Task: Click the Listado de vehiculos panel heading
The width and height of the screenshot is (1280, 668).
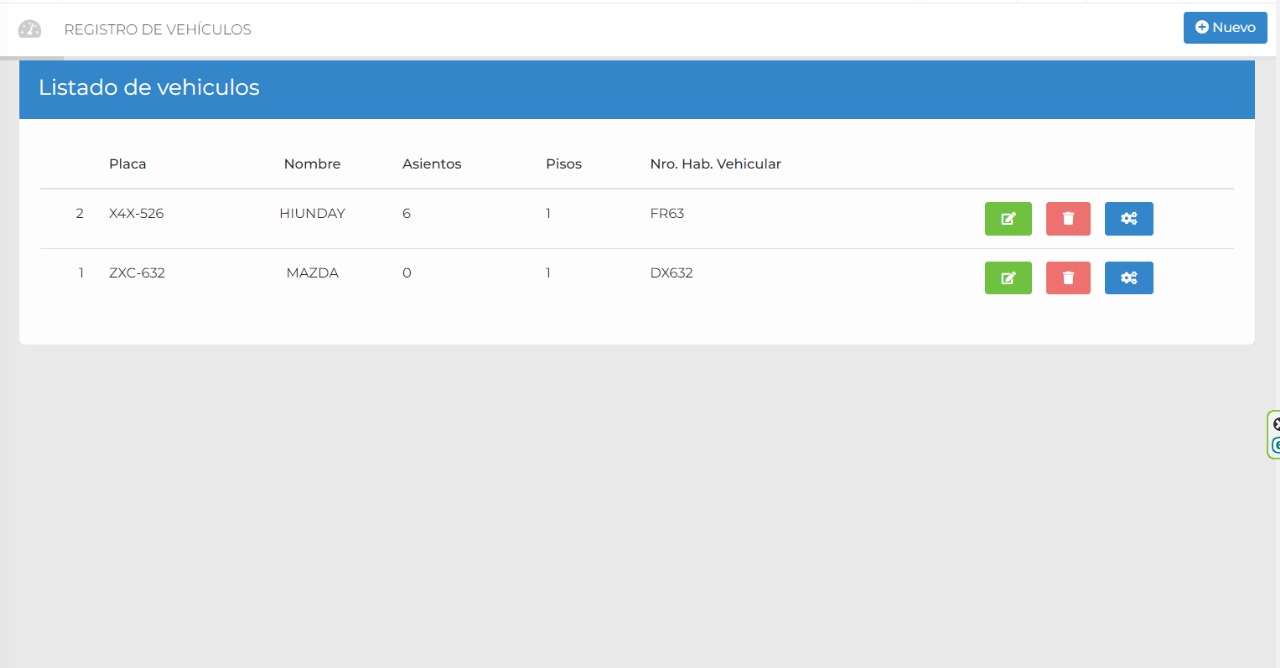Action: pyautogui.click(x=149, y=88)
